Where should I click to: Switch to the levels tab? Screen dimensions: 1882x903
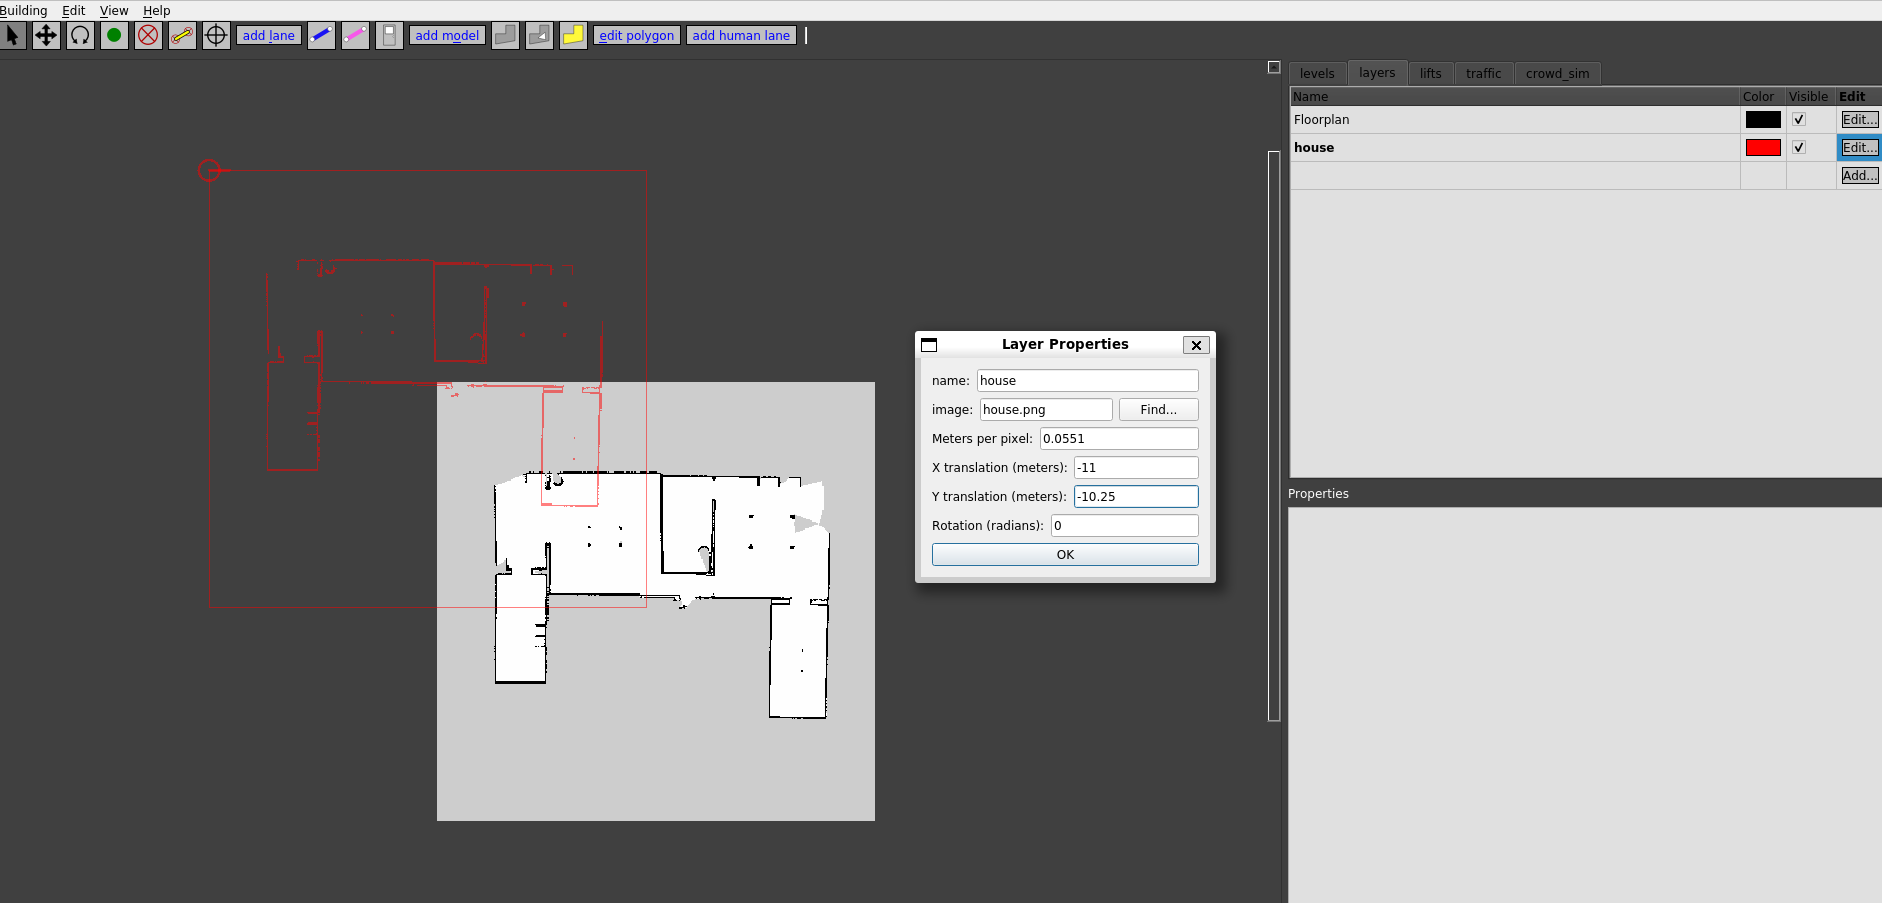click(1317, 73)
